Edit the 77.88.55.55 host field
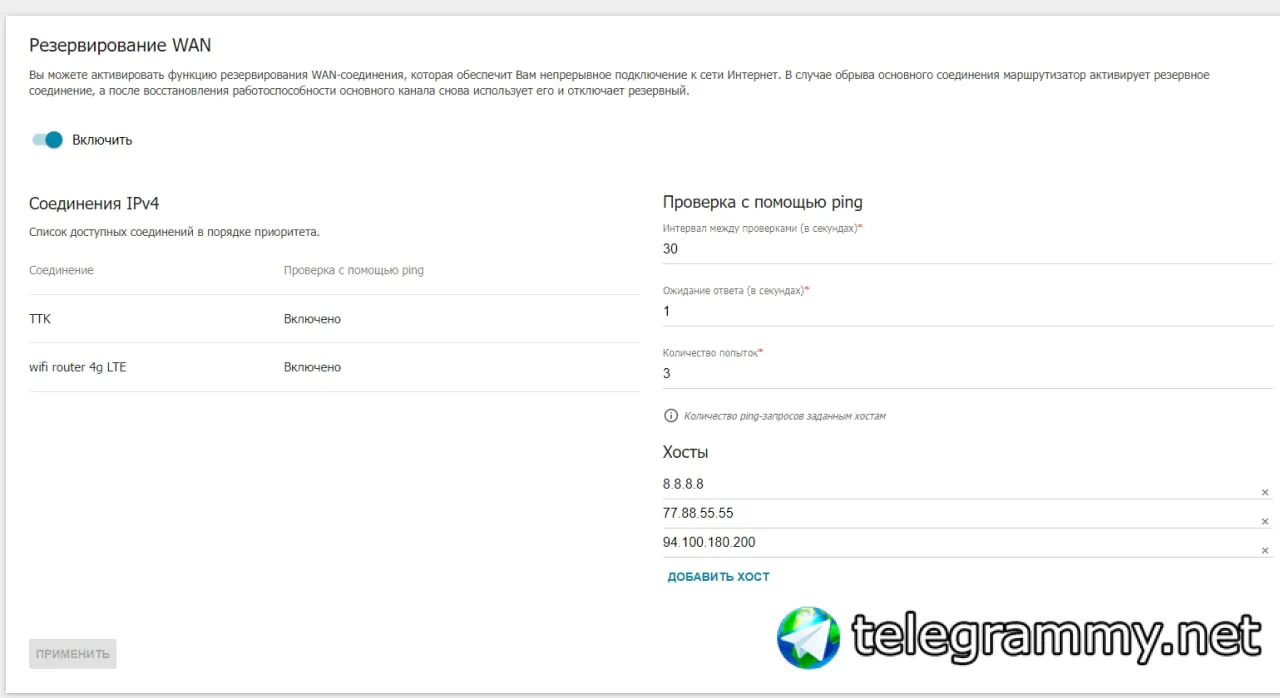The image size is (1280, 698). tap(958, 513)
